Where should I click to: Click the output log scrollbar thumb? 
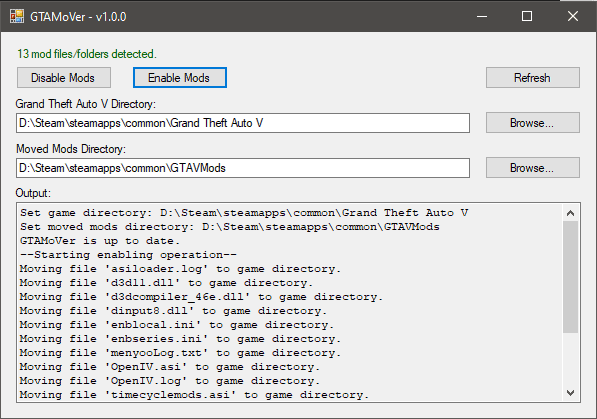570,277
